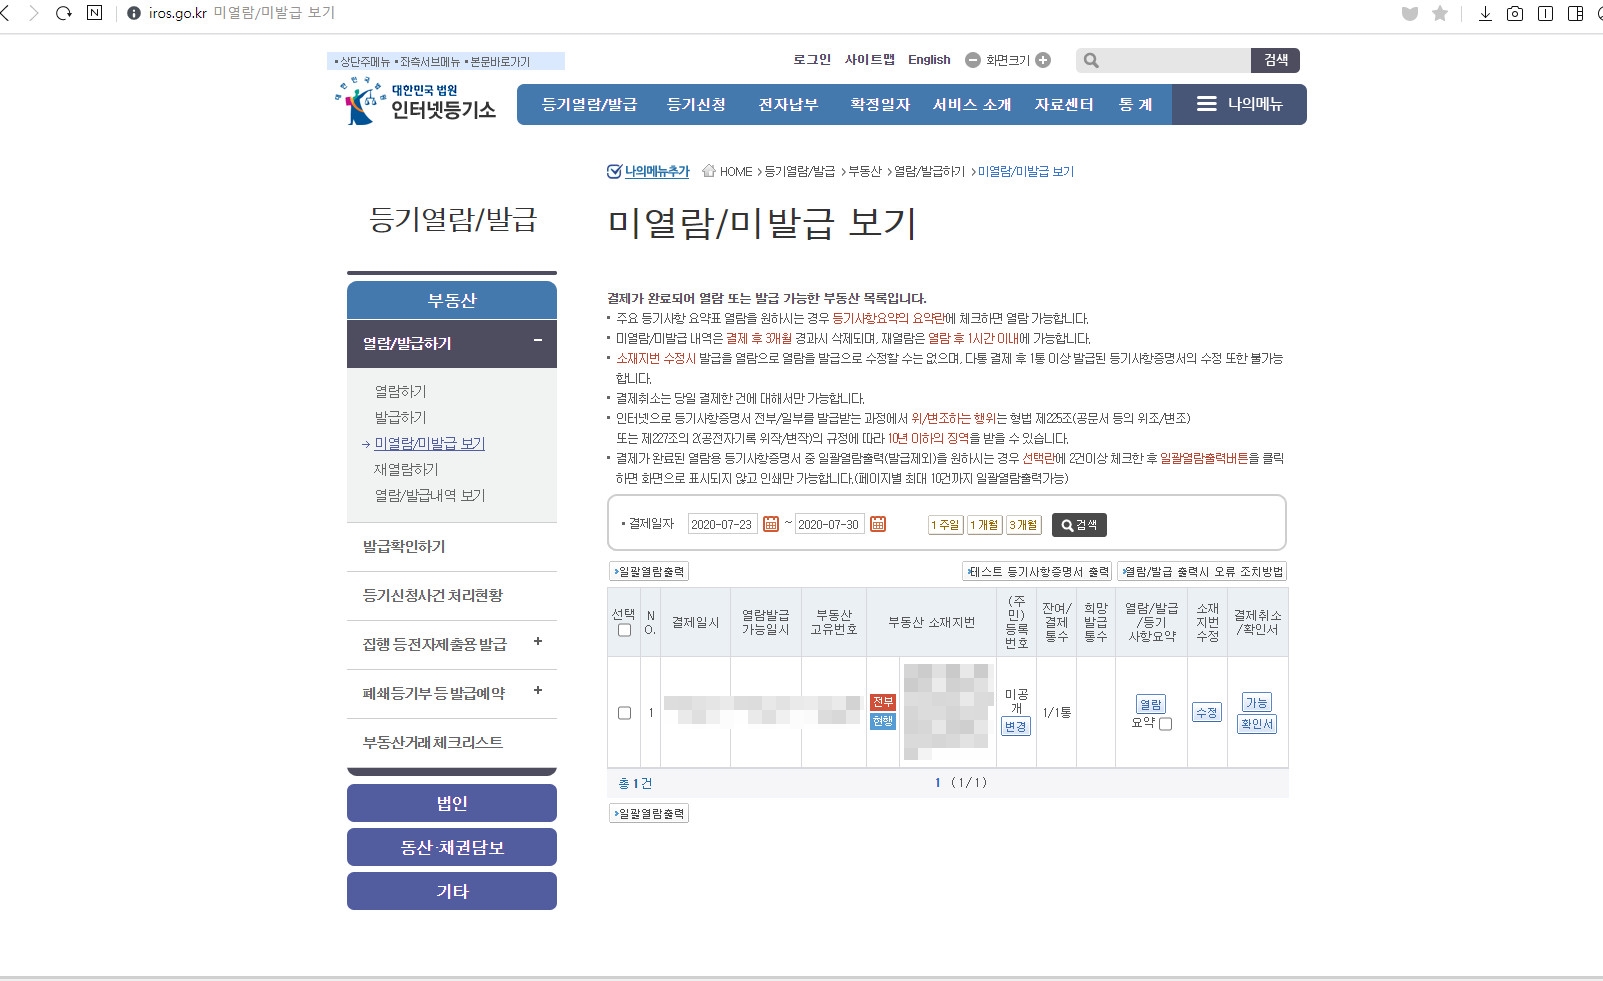The width and height of the screenshot is (1603, 981).
Task: Open the 나의메뉴 hamburger menu
Action: pyautogui.click(x=1239, y=104)
